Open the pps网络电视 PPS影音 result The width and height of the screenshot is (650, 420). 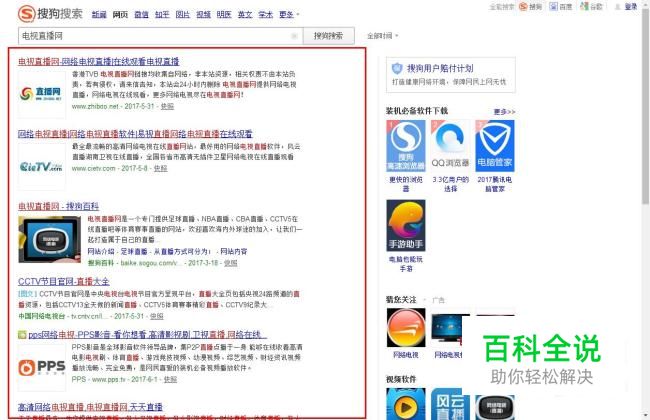coord(148,335)
